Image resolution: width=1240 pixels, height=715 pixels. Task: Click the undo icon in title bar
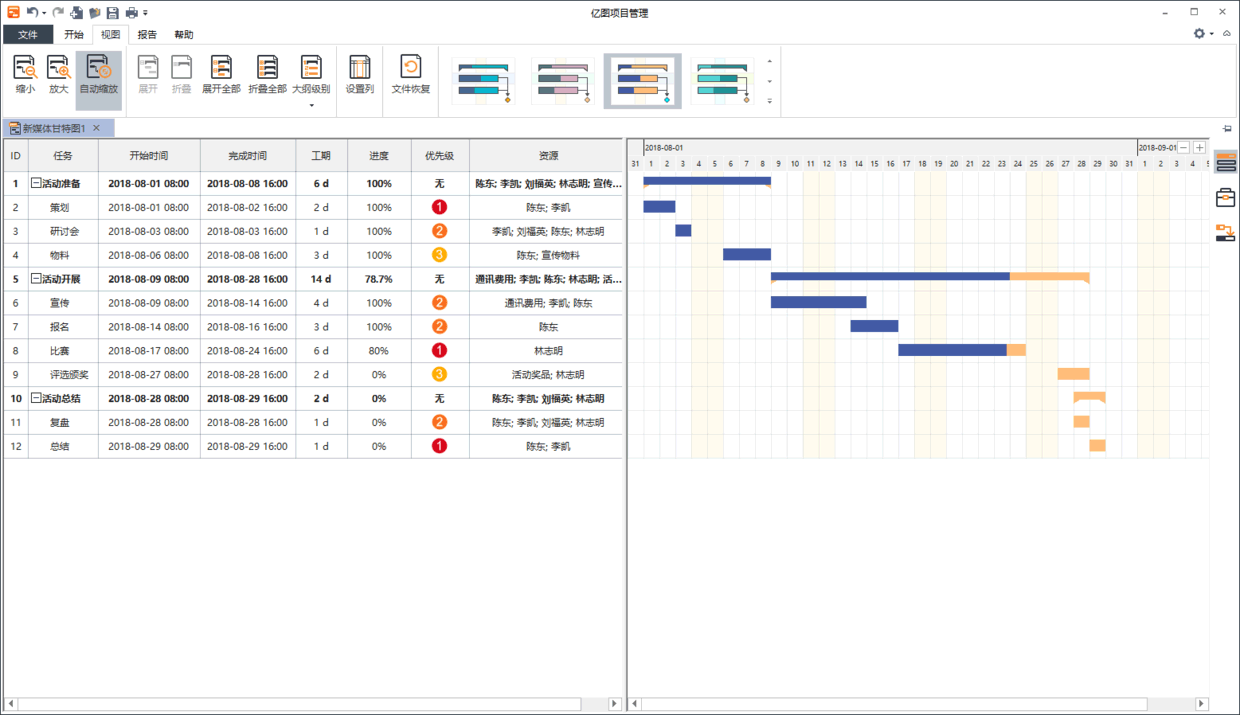[32, 13]
